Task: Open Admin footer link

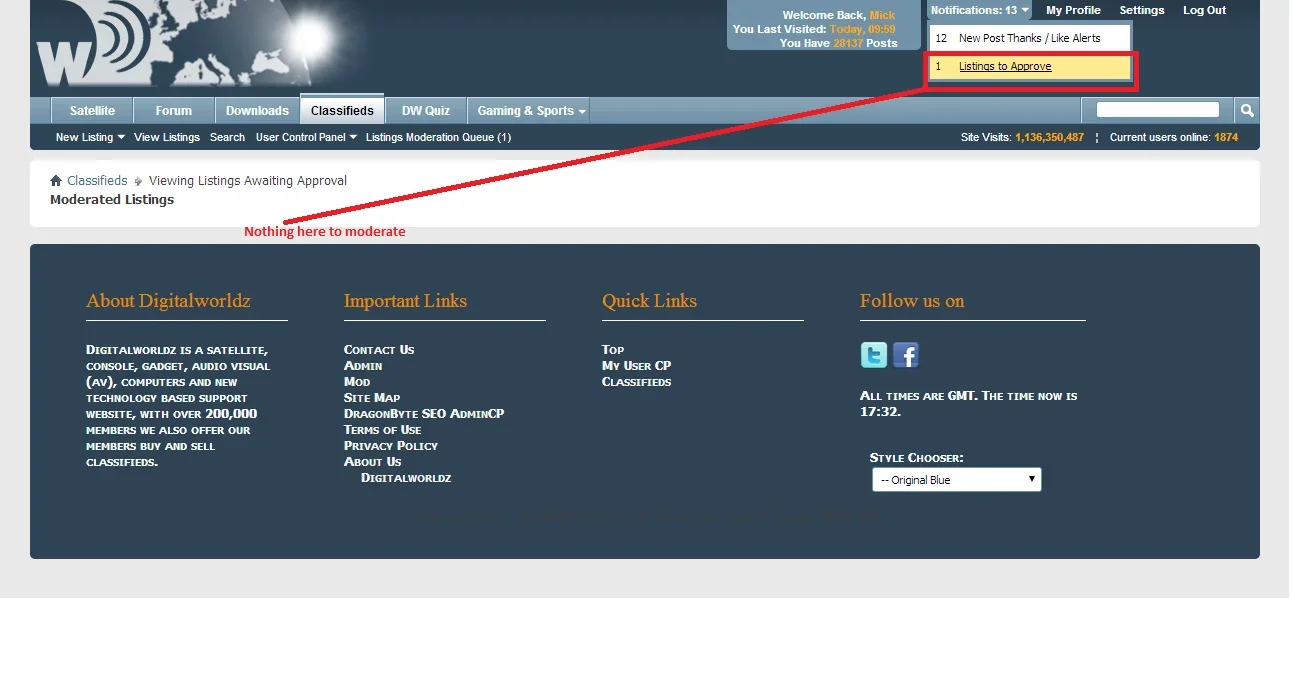Action: (x=363, y=365)
